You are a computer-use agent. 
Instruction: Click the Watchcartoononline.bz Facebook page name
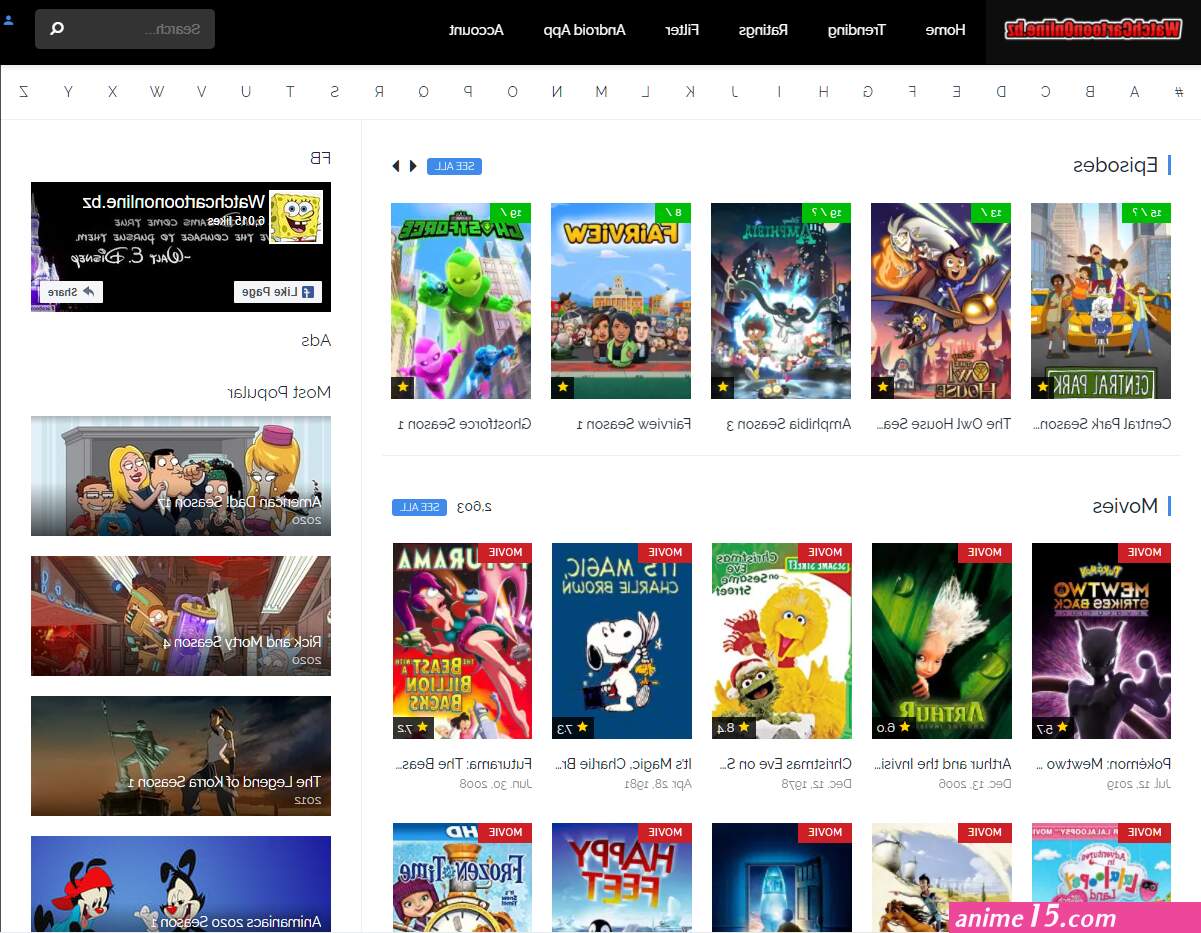174,202
